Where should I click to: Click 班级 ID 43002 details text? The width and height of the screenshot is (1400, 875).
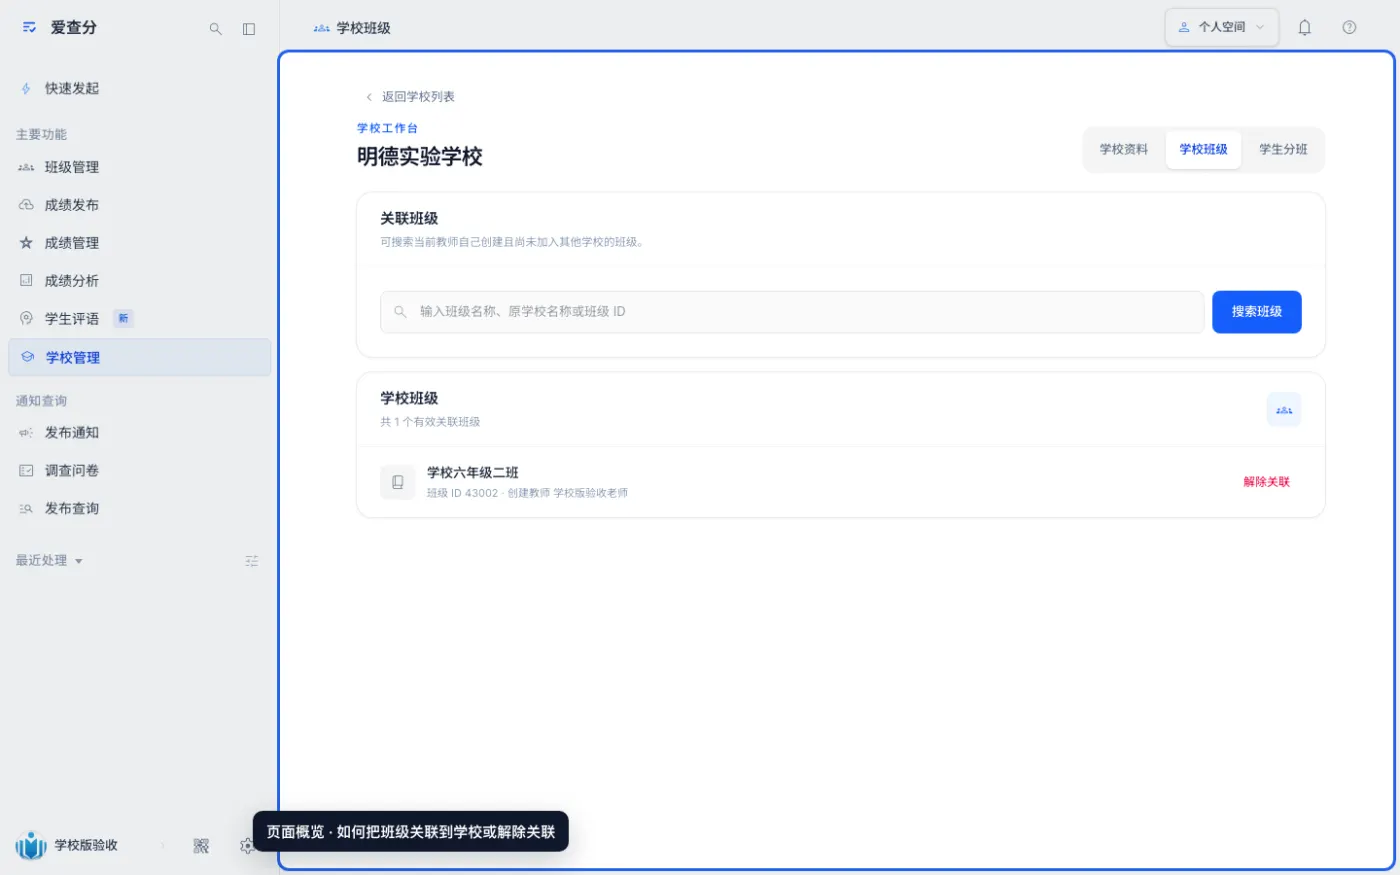coord(527,493)
